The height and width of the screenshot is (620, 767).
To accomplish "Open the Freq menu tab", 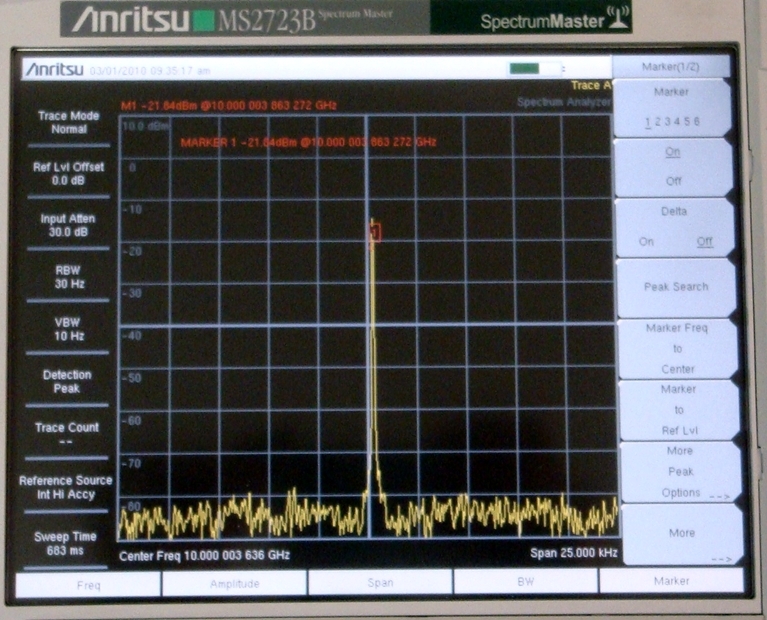I will click(88, 585).
